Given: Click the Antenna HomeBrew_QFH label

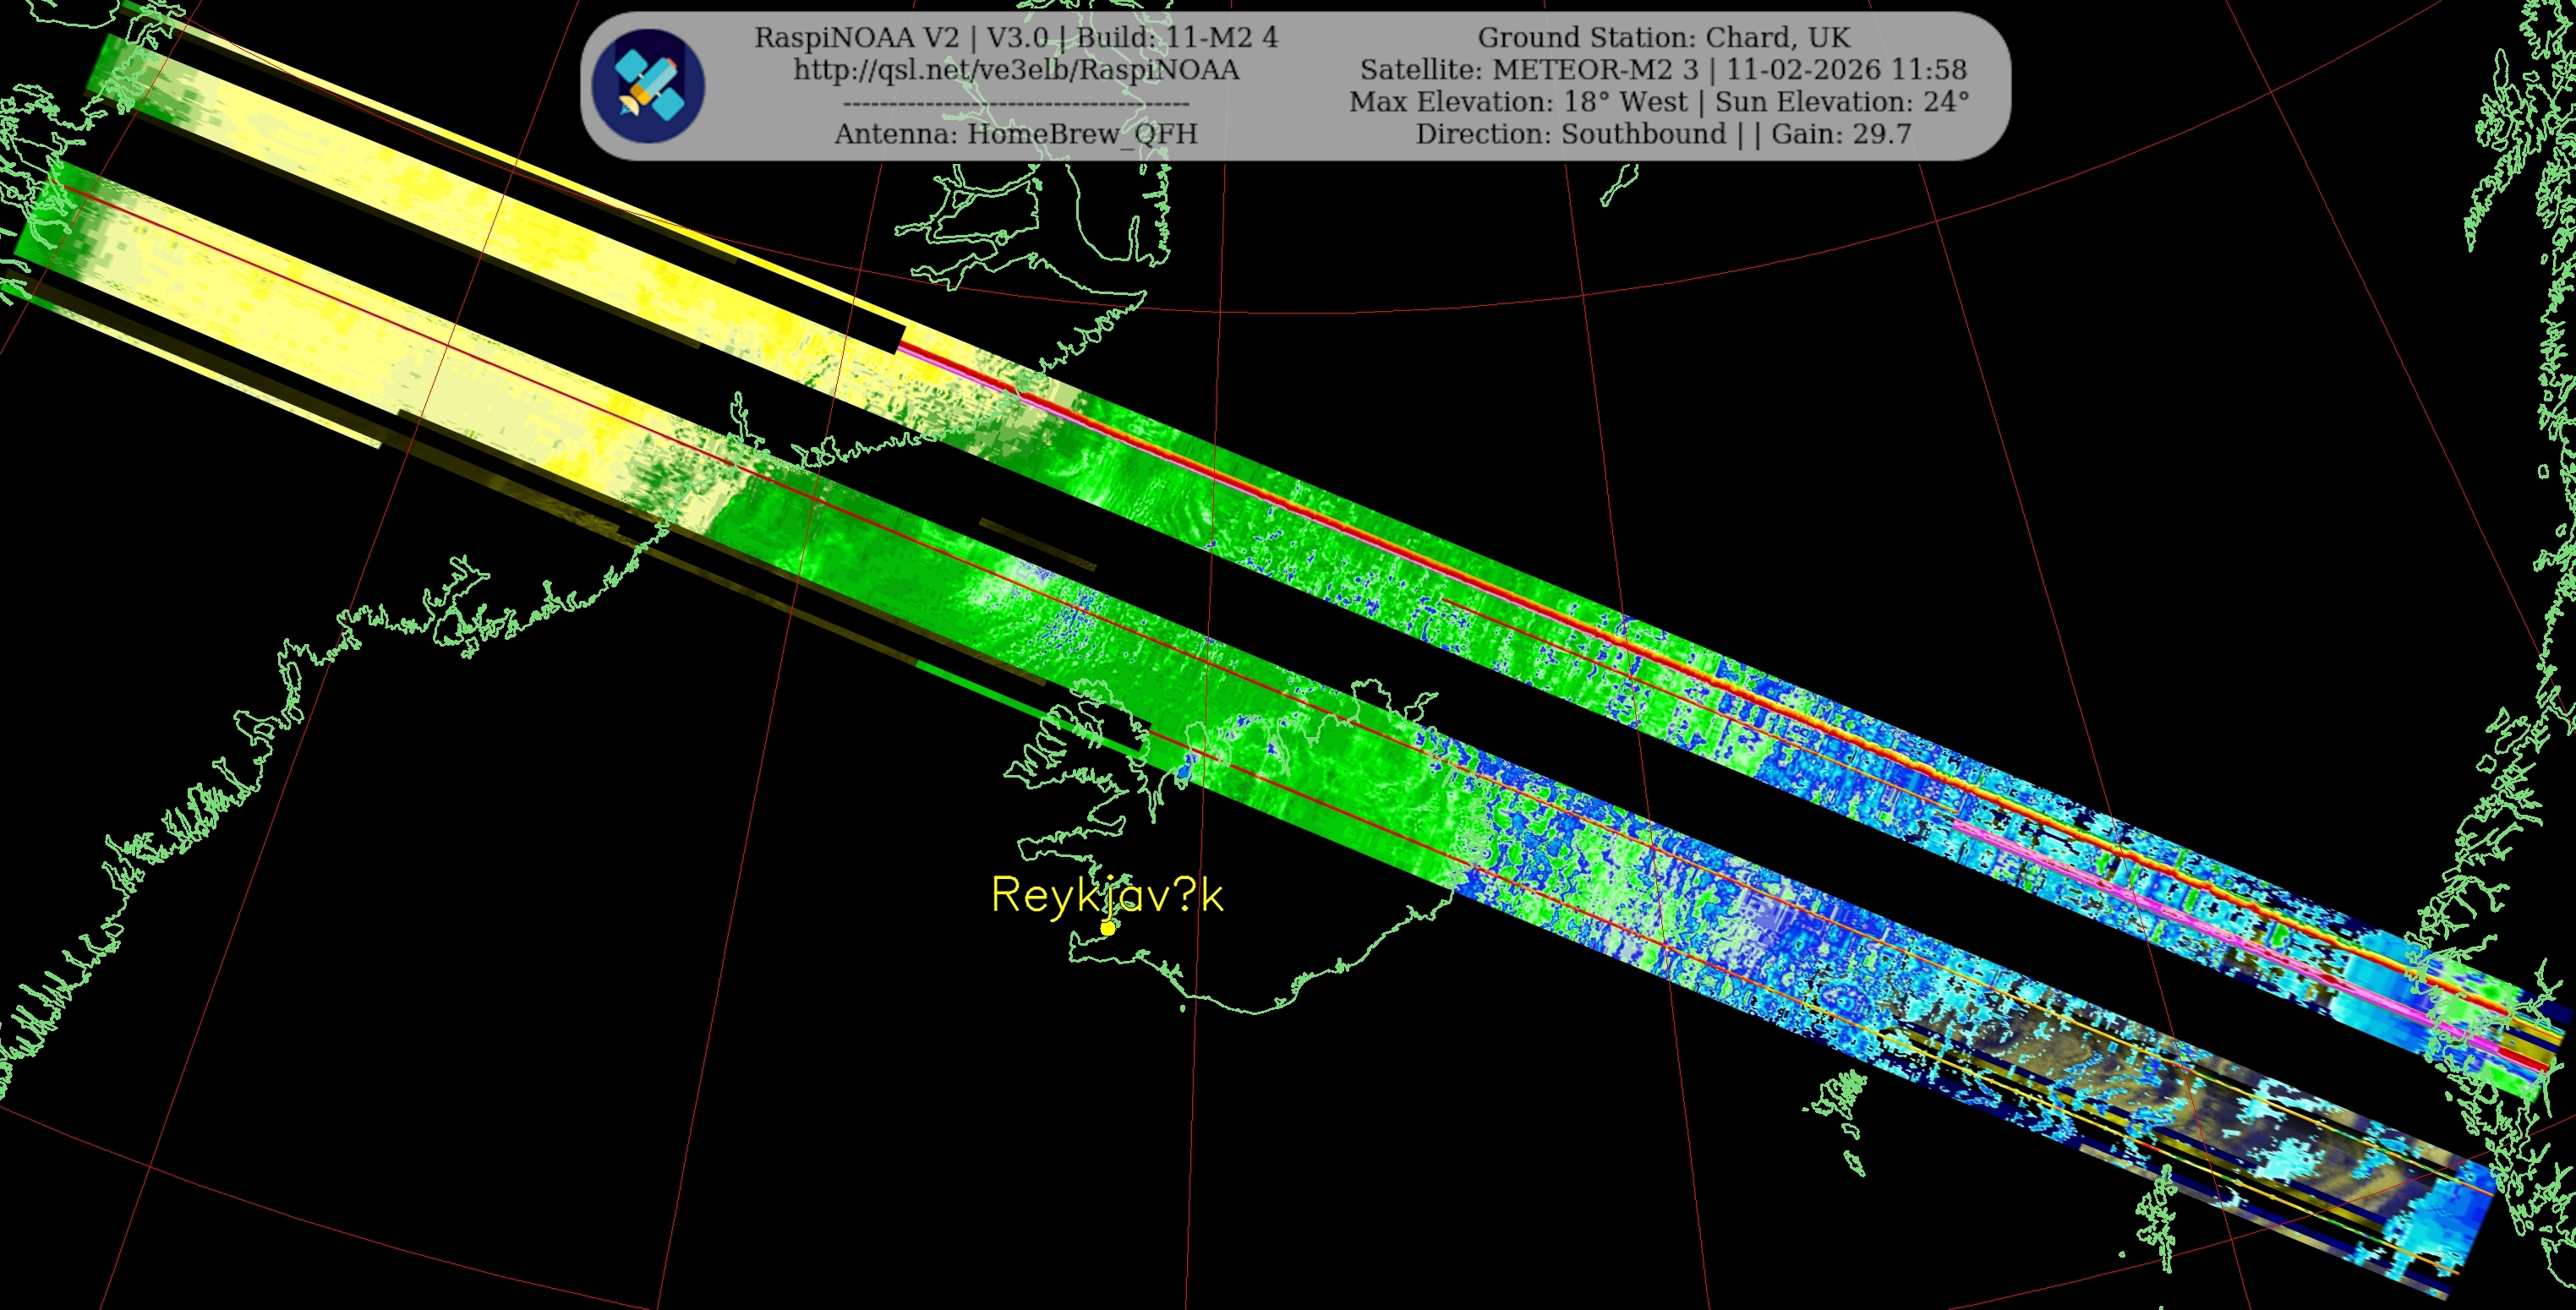Looking at the screenshot, I should [1016, 134].
